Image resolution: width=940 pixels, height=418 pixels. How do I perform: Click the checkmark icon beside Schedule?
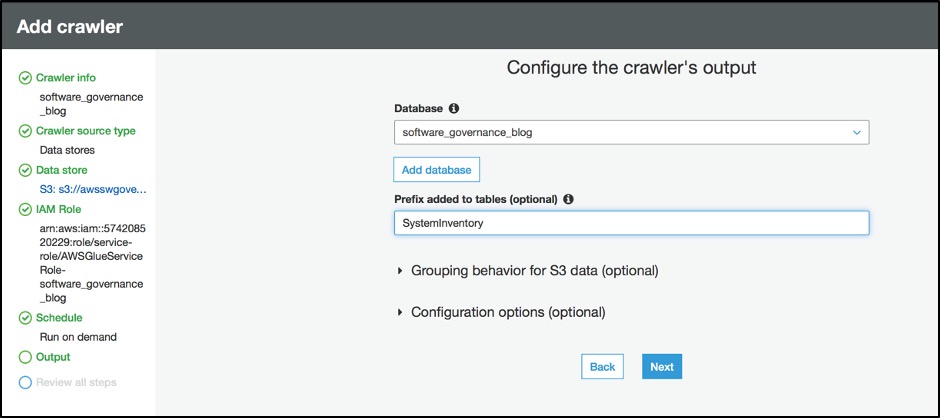(x=25, y=318)
